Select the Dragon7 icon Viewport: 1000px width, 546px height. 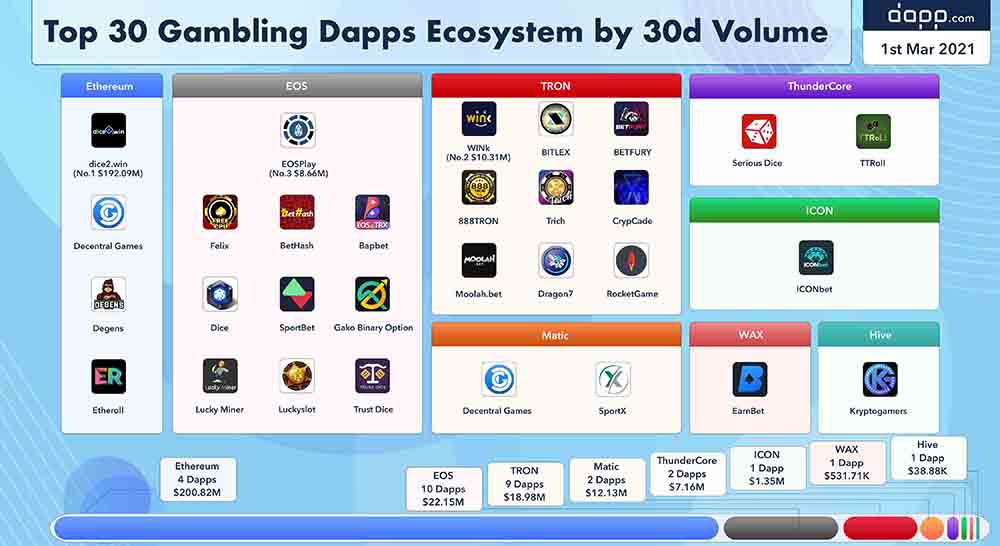555,260
